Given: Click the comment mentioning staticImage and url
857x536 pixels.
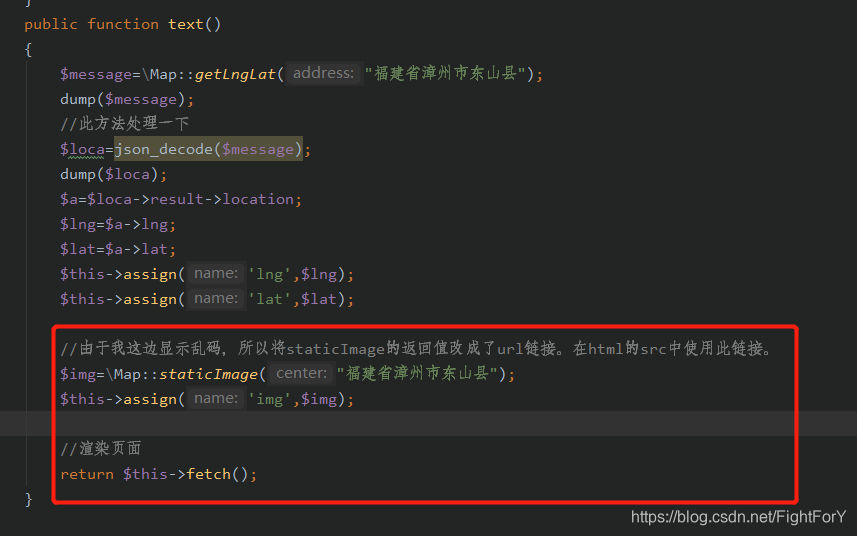Looking at the screenshot, I should tap(418, 349).
